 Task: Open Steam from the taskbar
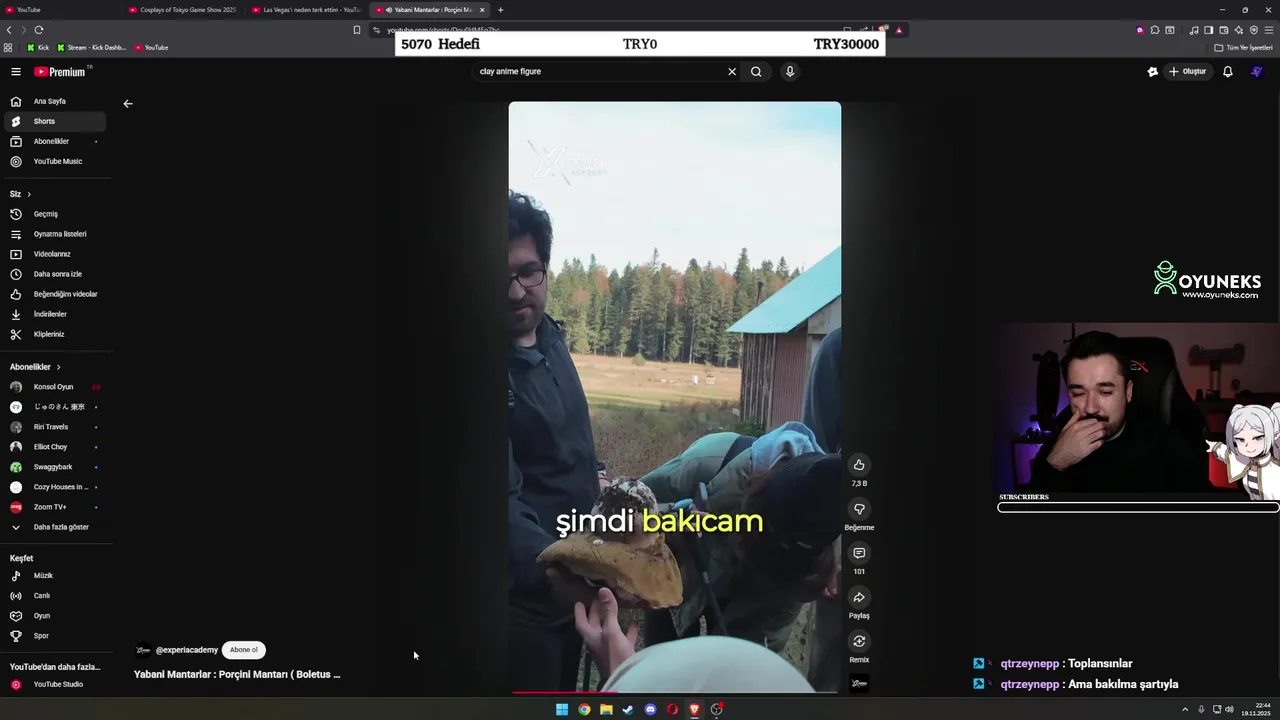pyautogui.click(x=628, y=710)
